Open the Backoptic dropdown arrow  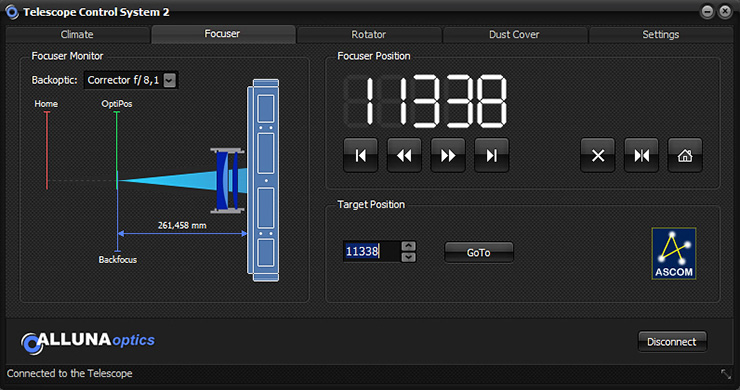tap(170, 80)
